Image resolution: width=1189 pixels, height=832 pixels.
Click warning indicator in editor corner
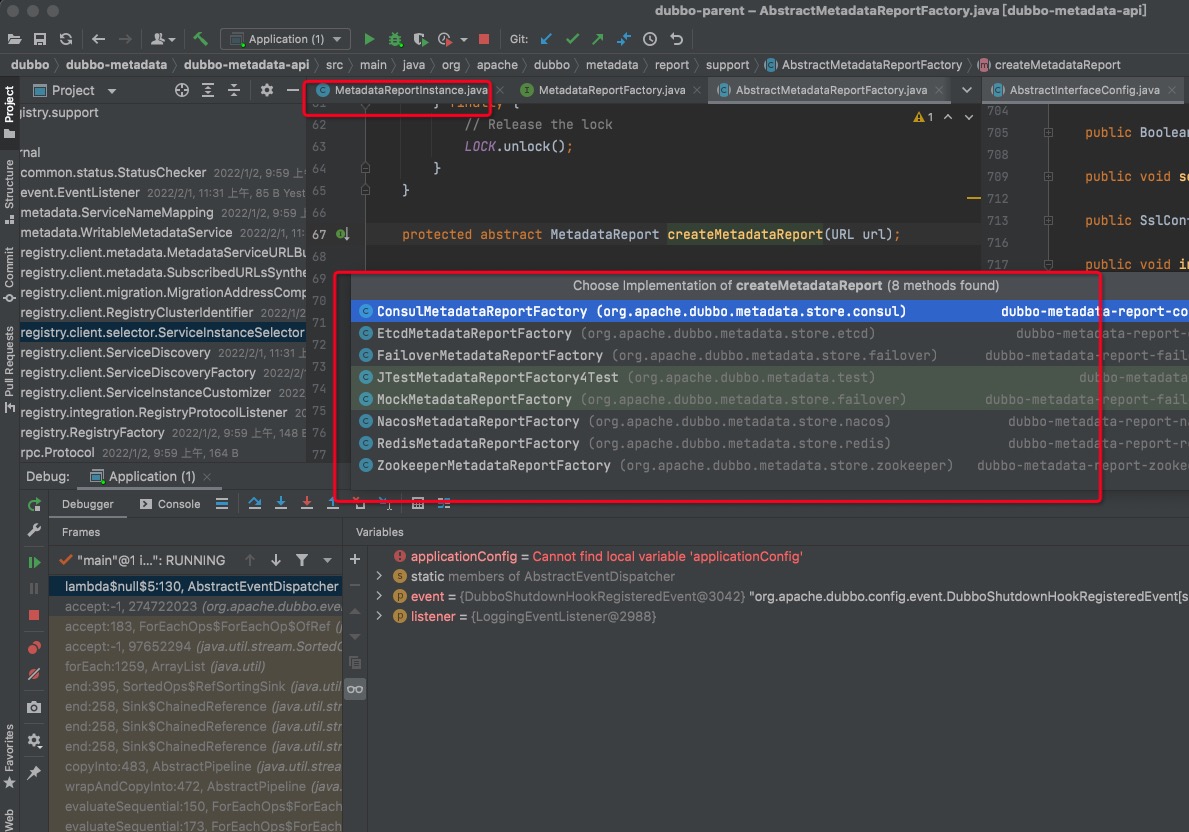tap(923, 117)
